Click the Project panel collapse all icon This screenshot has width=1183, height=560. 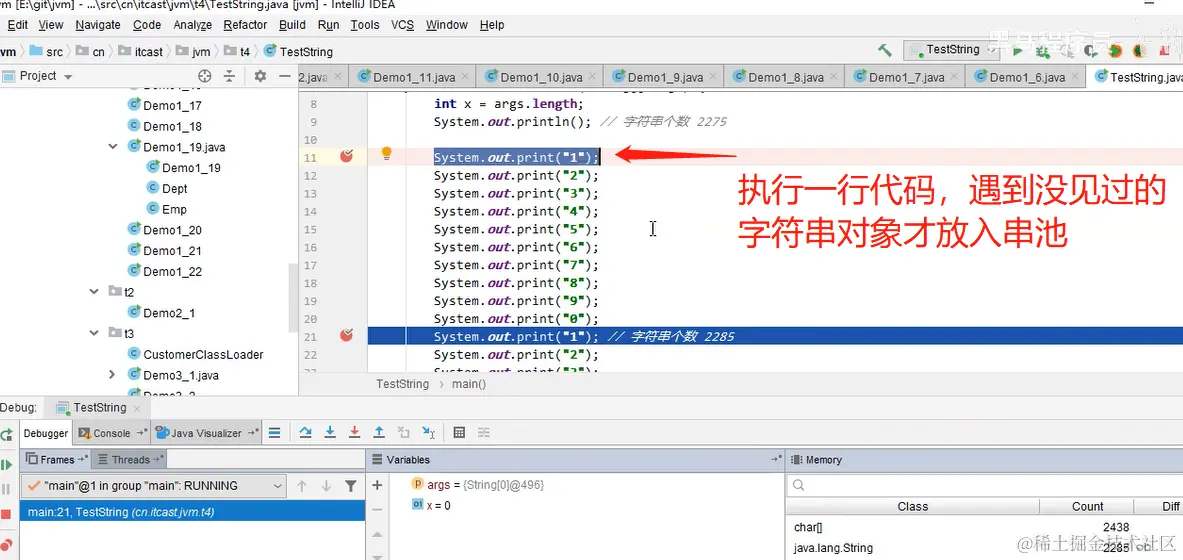229,76
